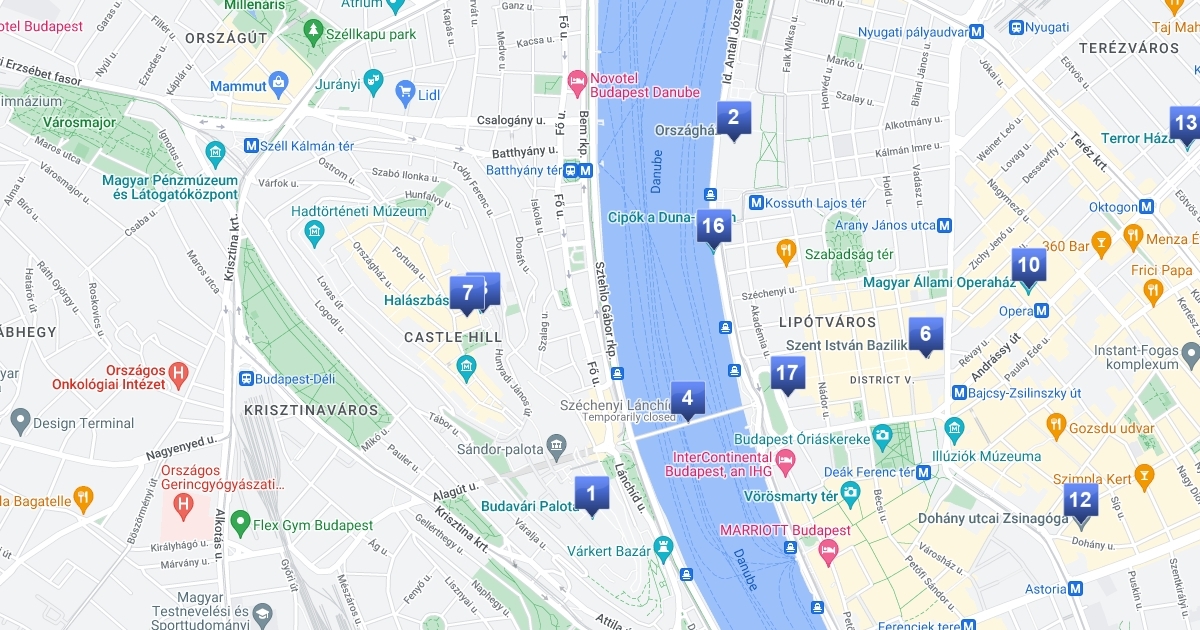This screenshot has height=630, width=1200.
Task: Click the Lidl shopping cart icon
Action: tap(404, 94)
